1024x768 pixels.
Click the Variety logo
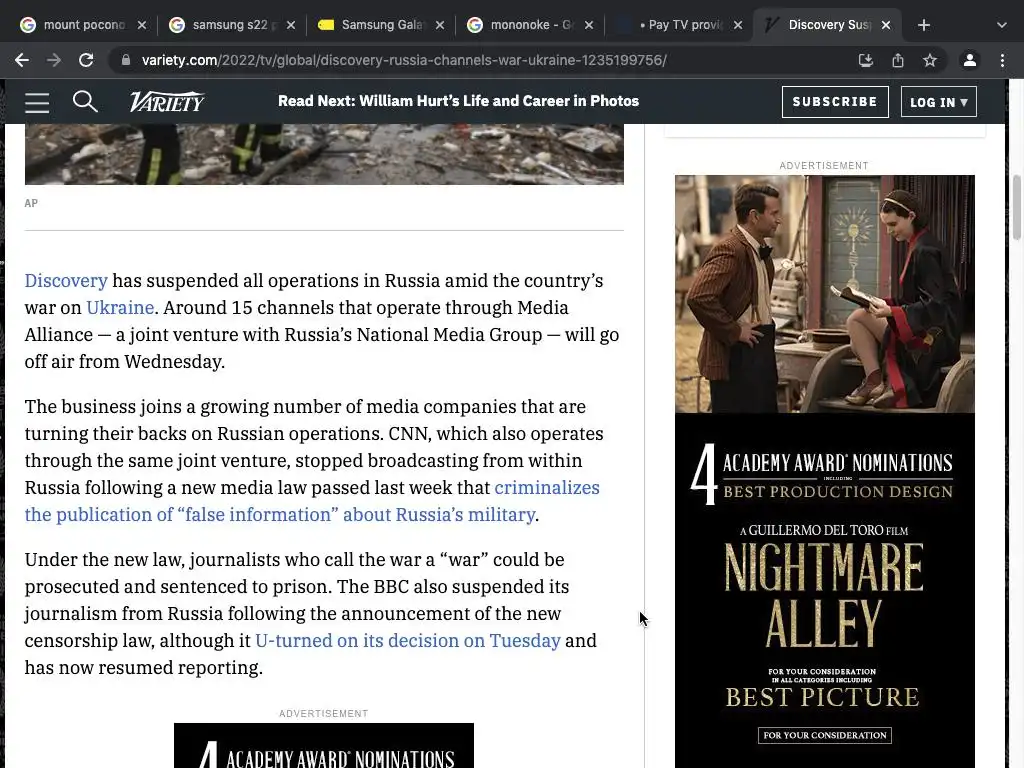pos(167,101)
